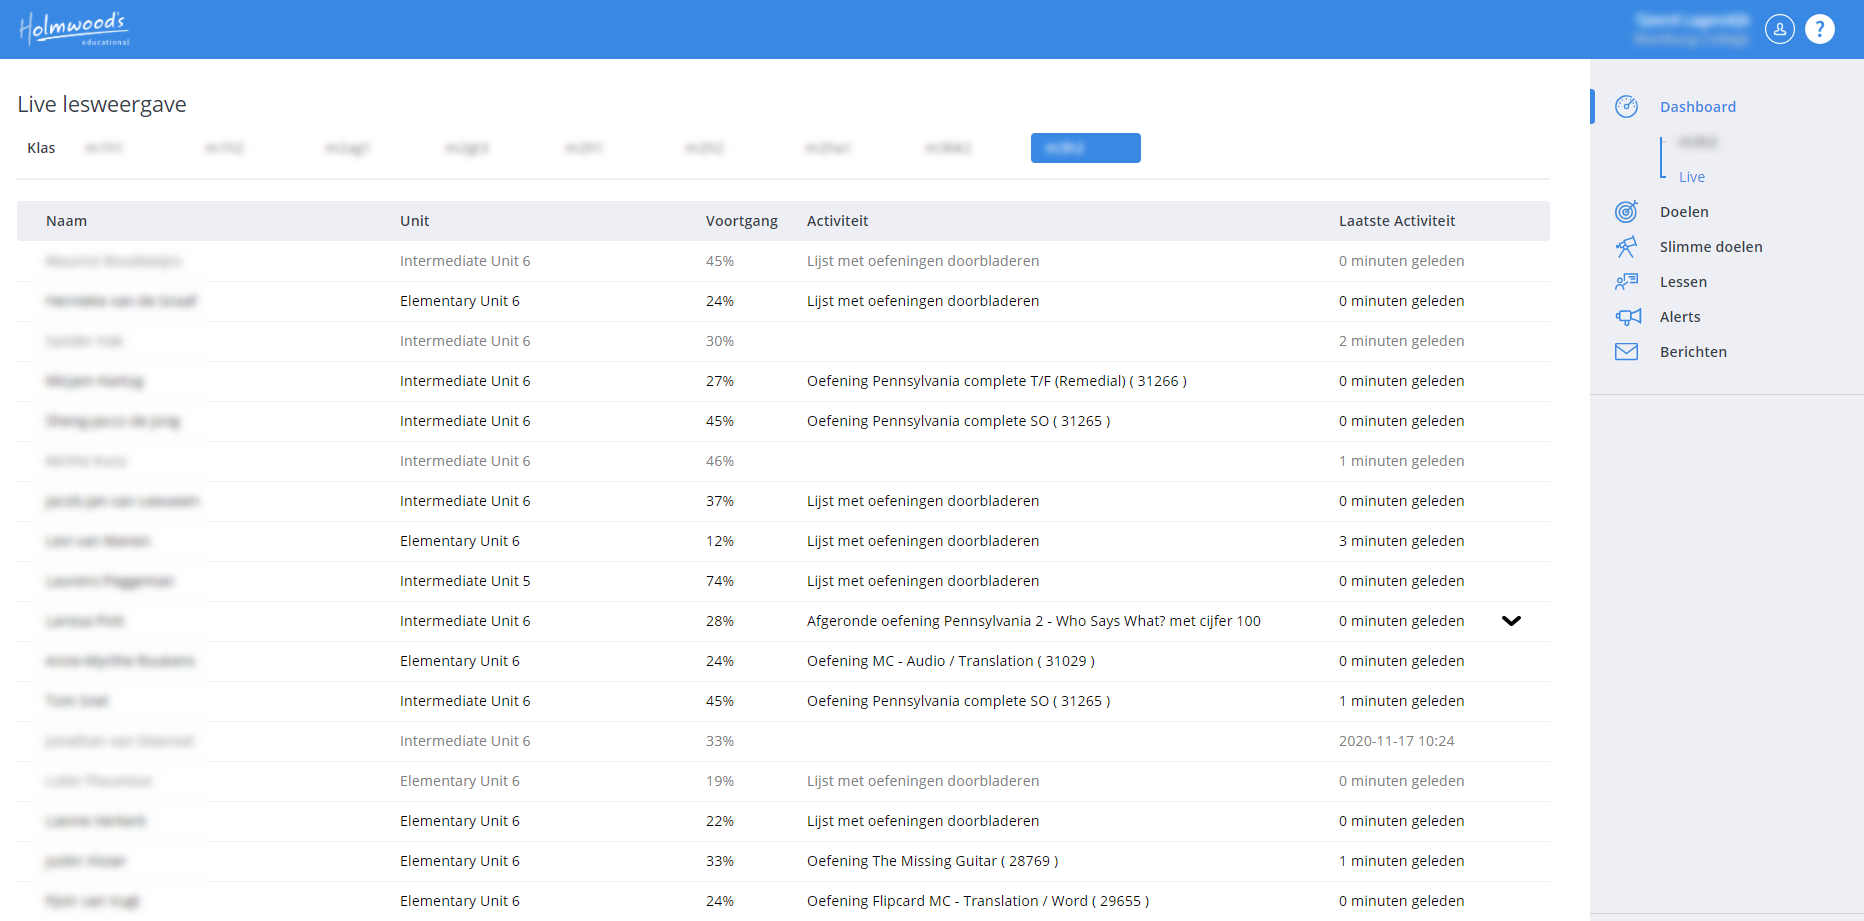This screenshot has width=1864, height=921.
Task: Click the 46% progress value
Action: click(x=720, y=461)
